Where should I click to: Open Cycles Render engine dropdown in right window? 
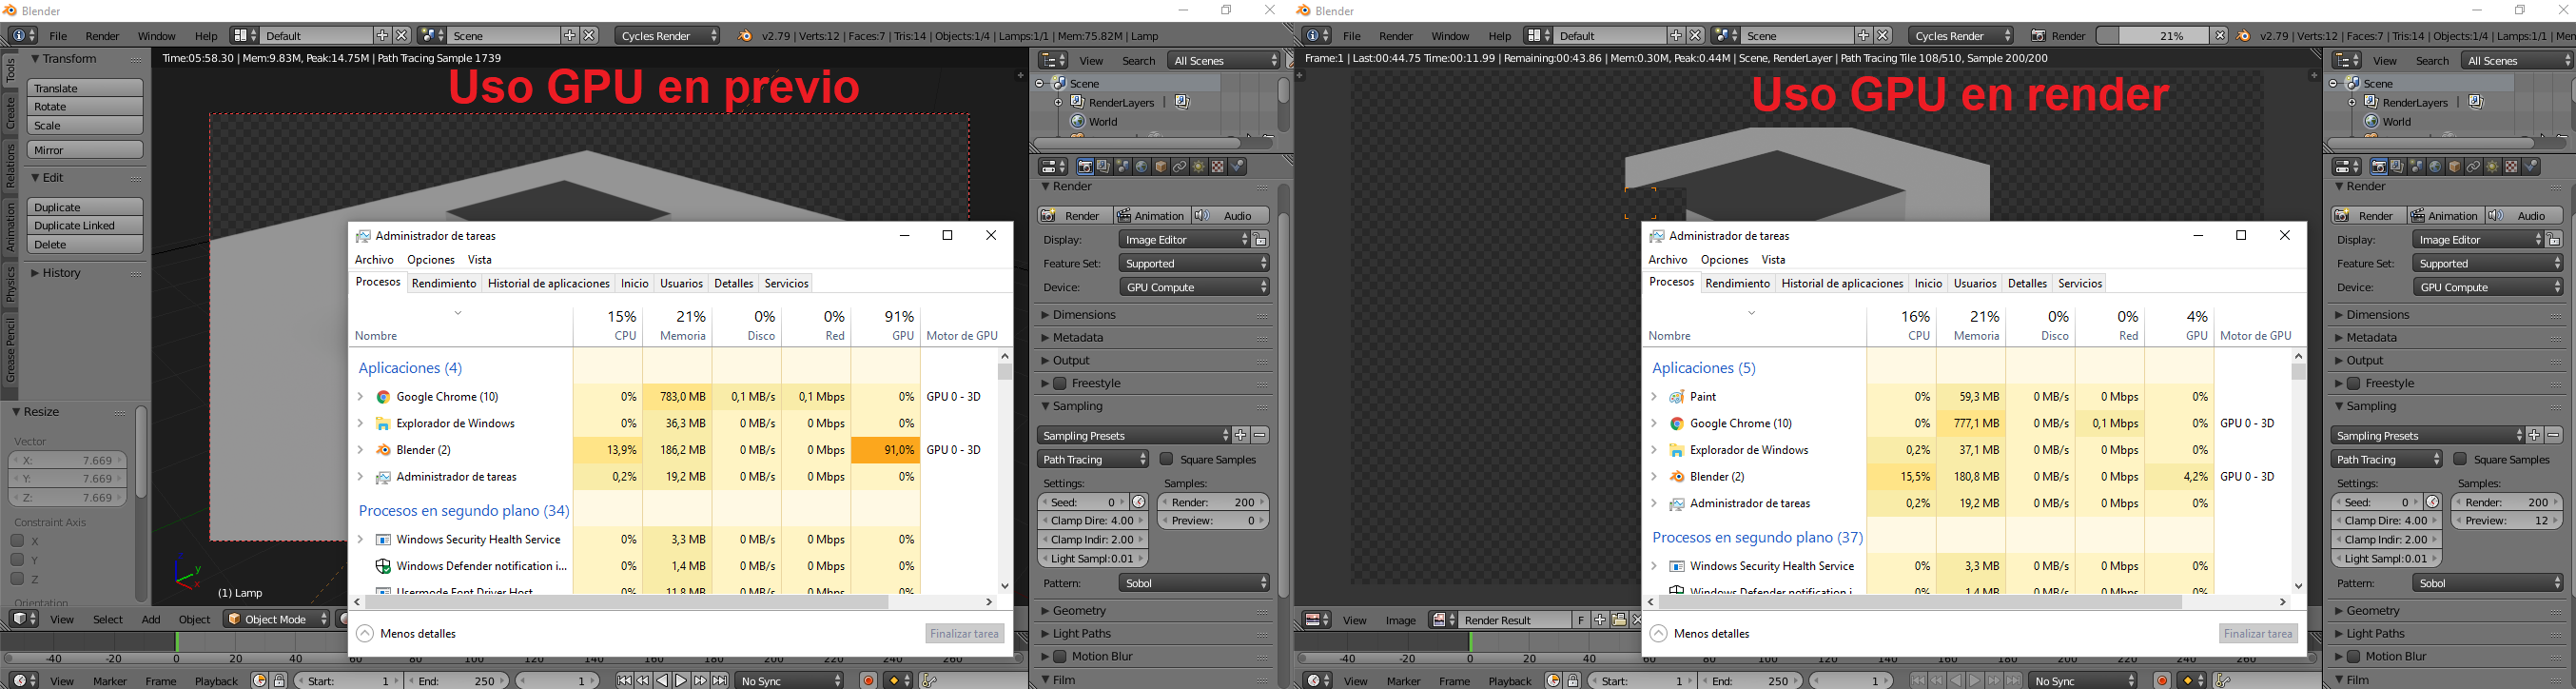coord(1961,36)
